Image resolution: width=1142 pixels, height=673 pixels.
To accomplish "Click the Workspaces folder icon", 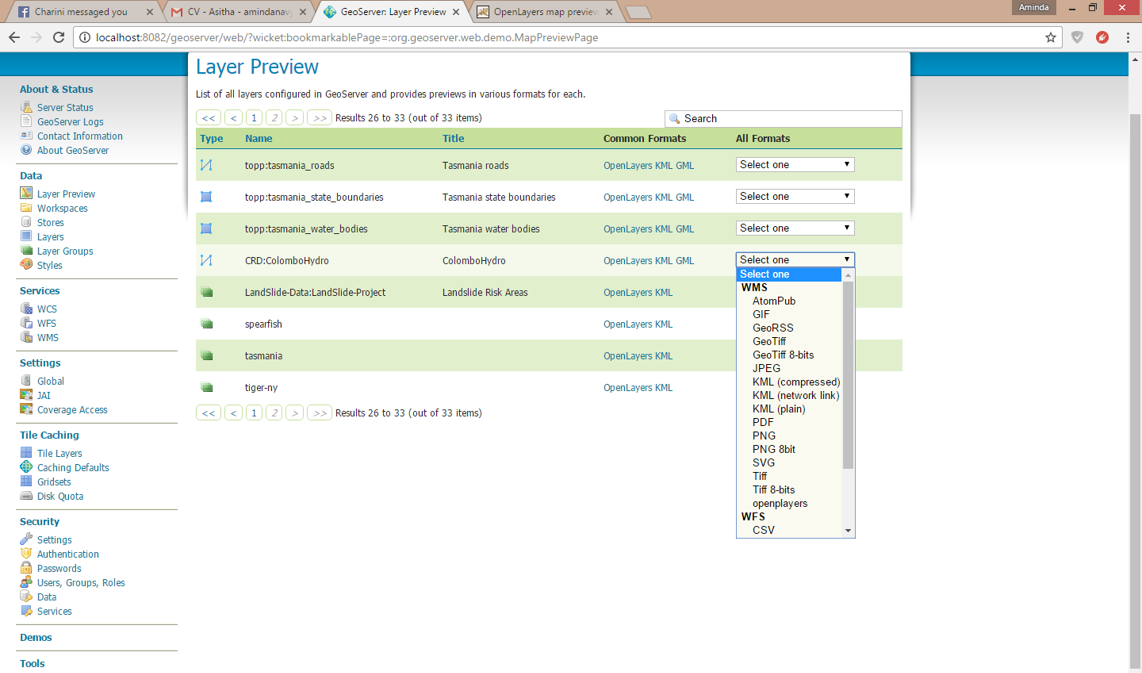I will [26, 208].
